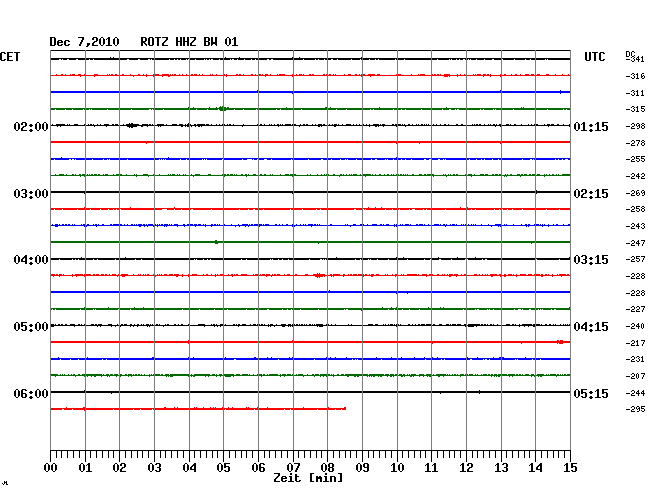Viewport: 650px width, 494px height.
Task: Click the end point of the last red trace
Action: (345, 409)
